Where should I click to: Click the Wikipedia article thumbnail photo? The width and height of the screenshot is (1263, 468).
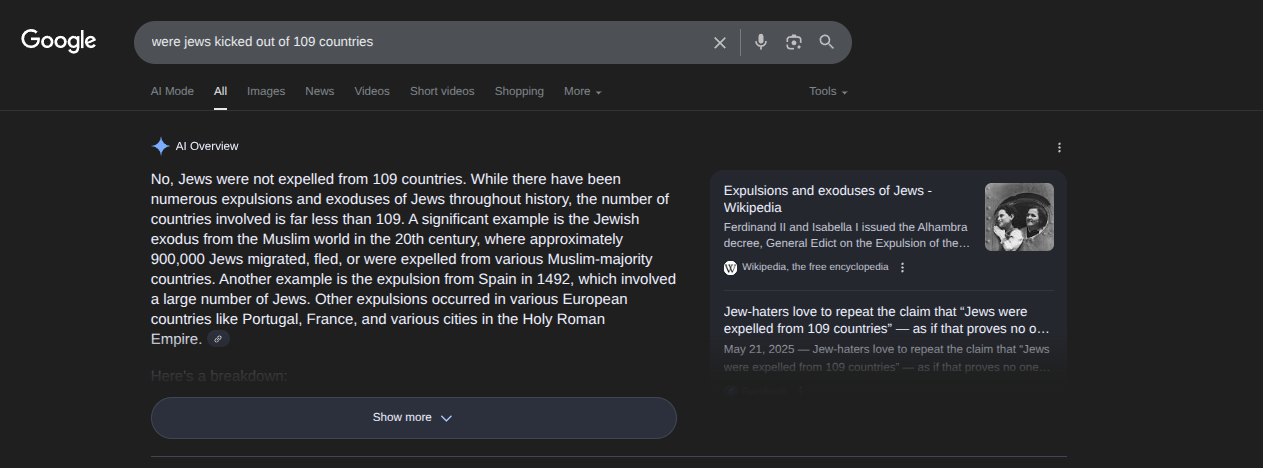pos(1019,217)
